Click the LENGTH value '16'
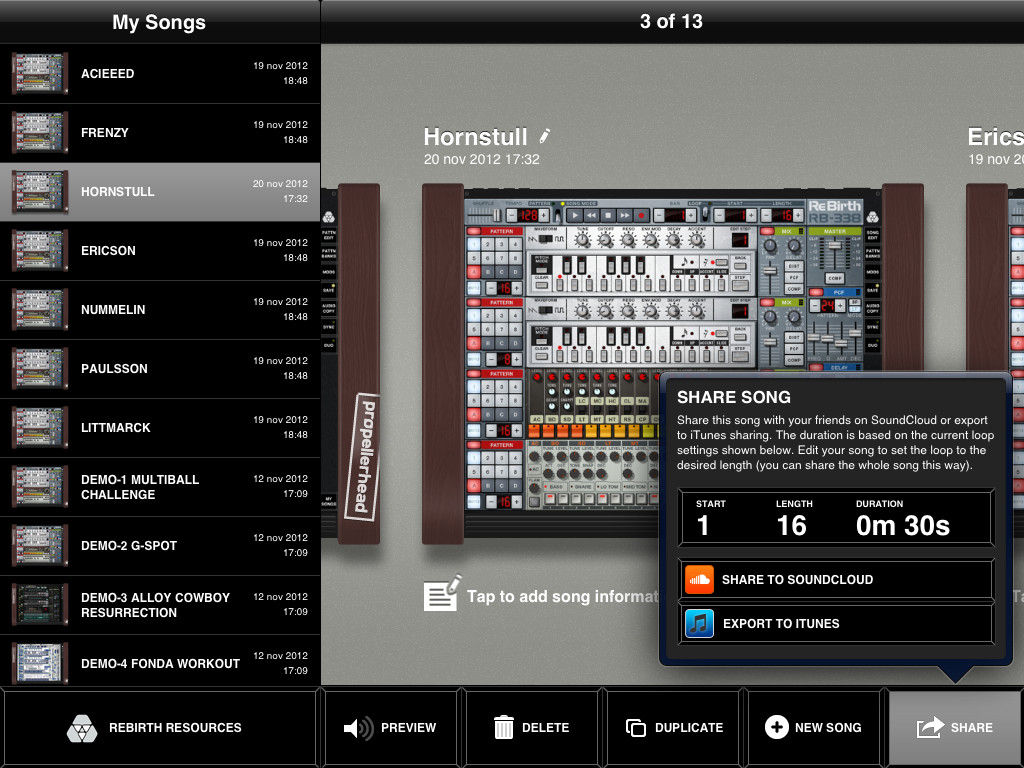 [x=792, y=526]
